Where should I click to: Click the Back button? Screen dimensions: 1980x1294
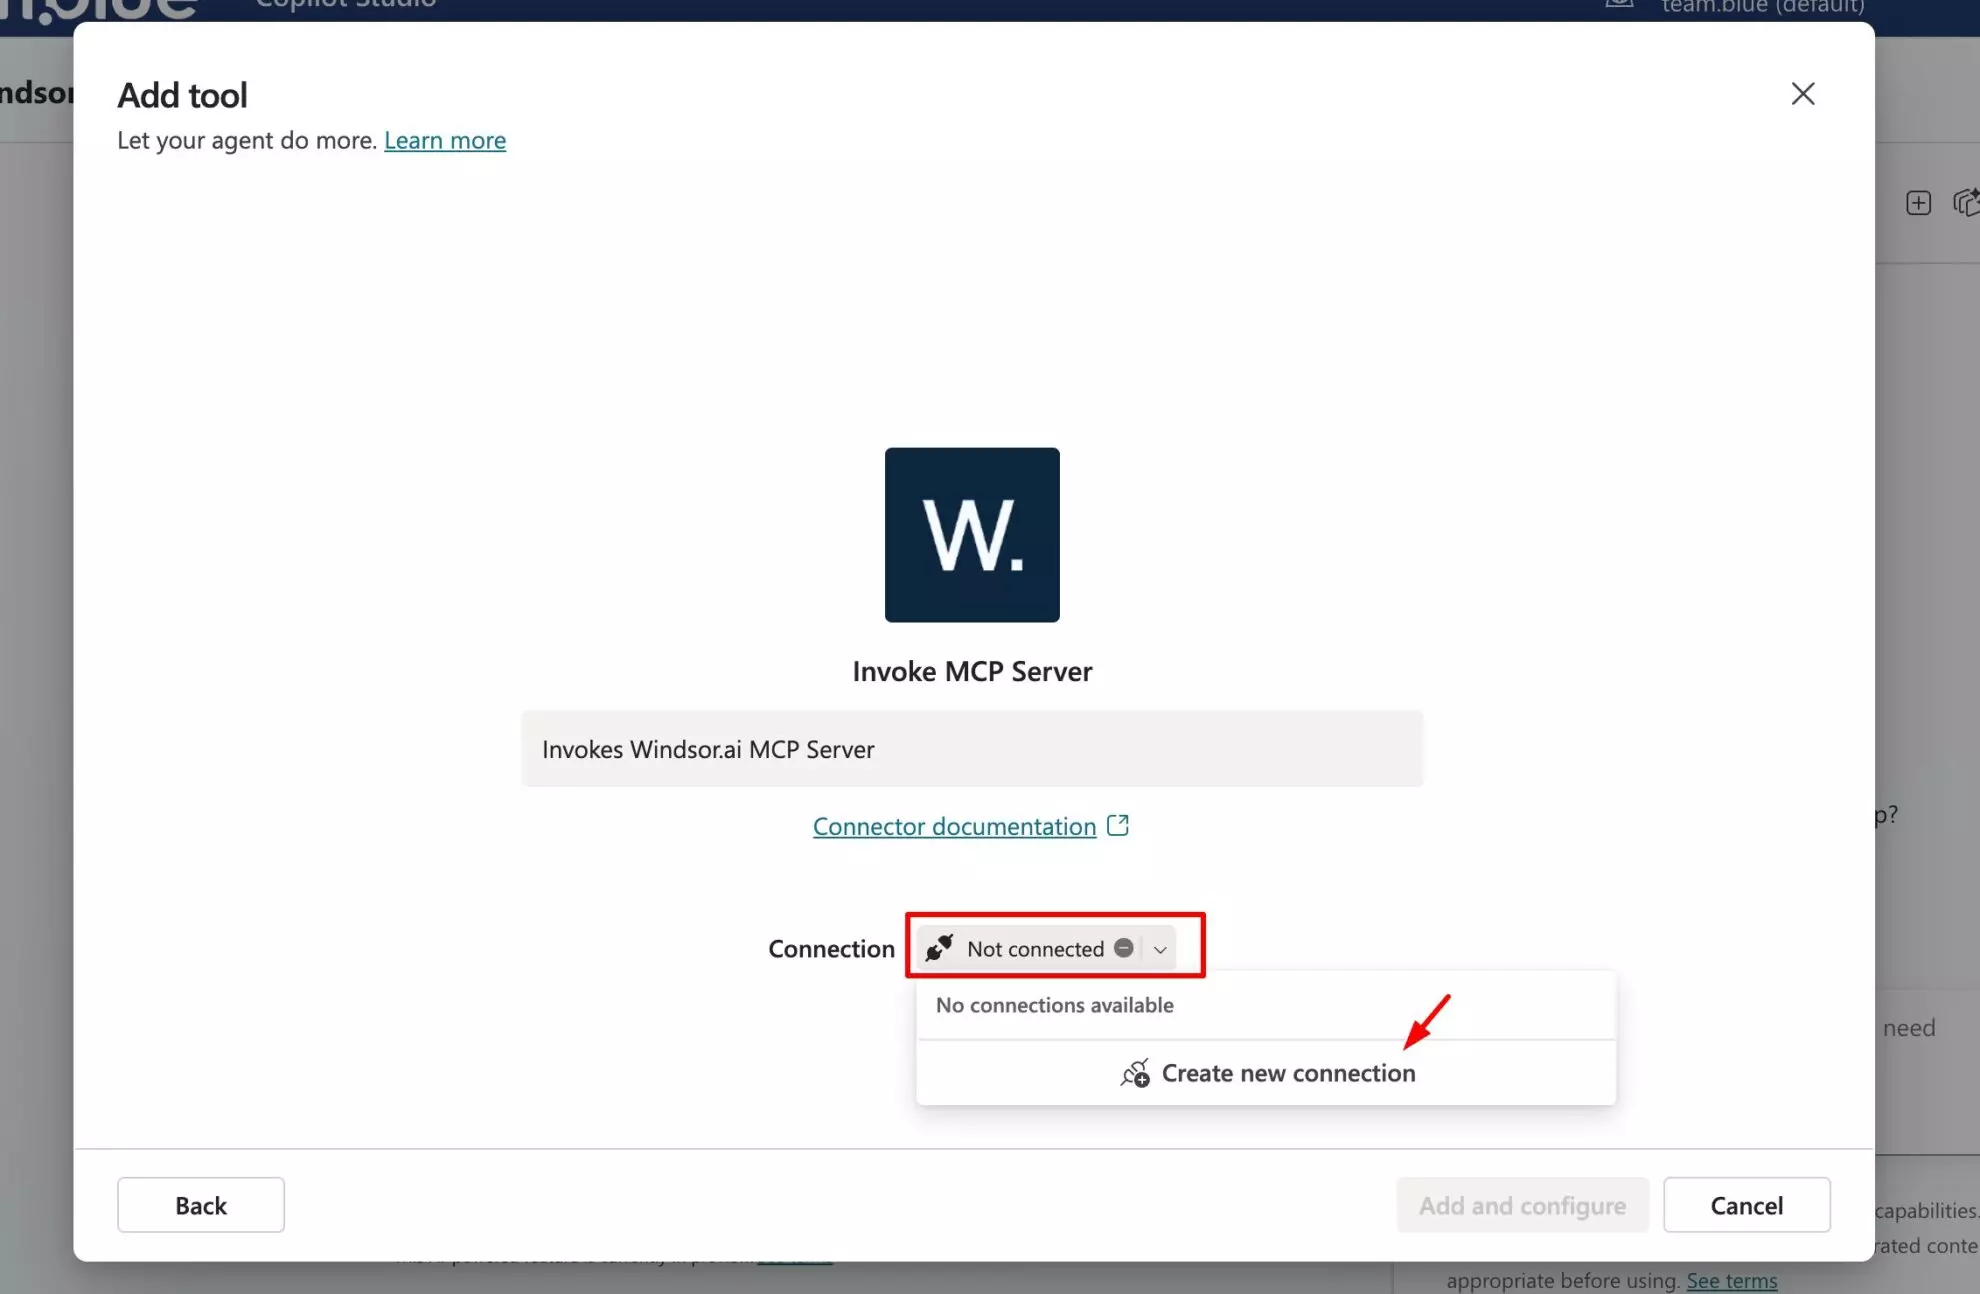(x=201, y=1205)
